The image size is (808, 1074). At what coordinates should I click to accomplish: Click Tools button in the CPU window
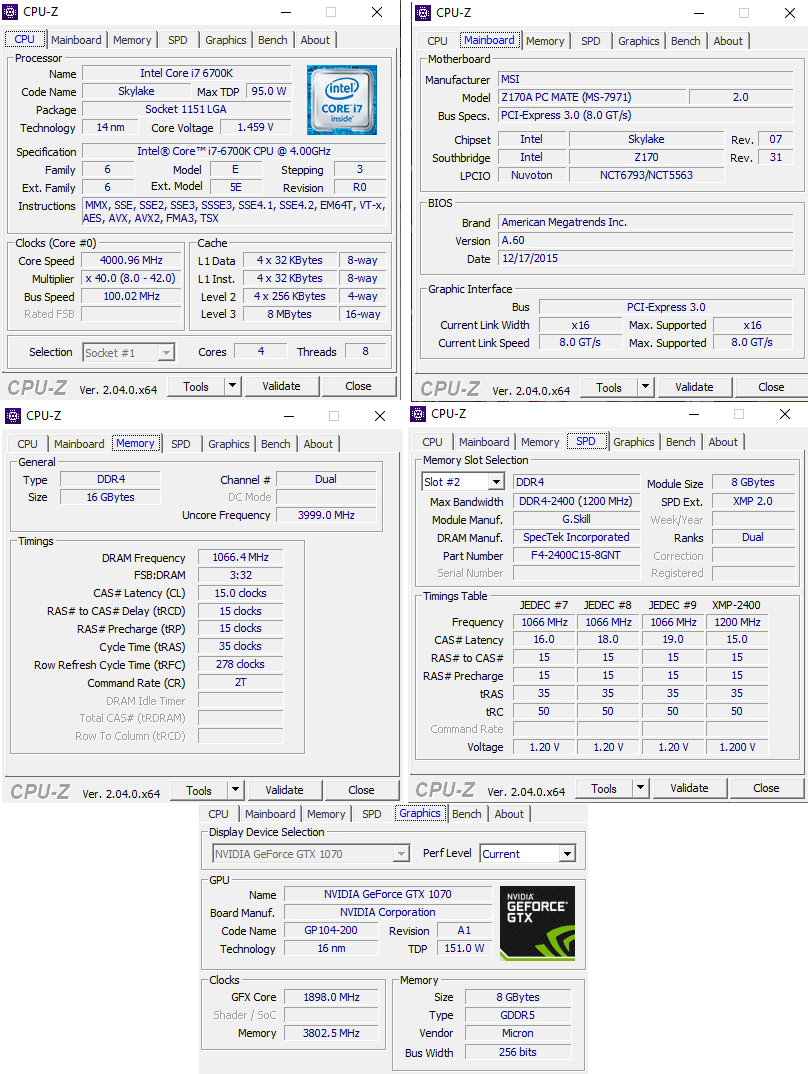(x=196, y=386)
